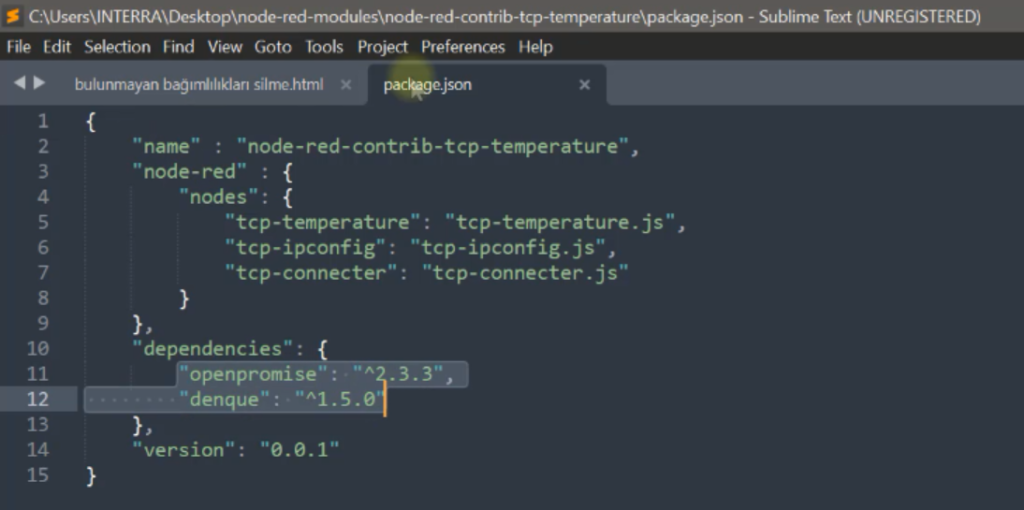Click line number 15 in gutter

38,475
